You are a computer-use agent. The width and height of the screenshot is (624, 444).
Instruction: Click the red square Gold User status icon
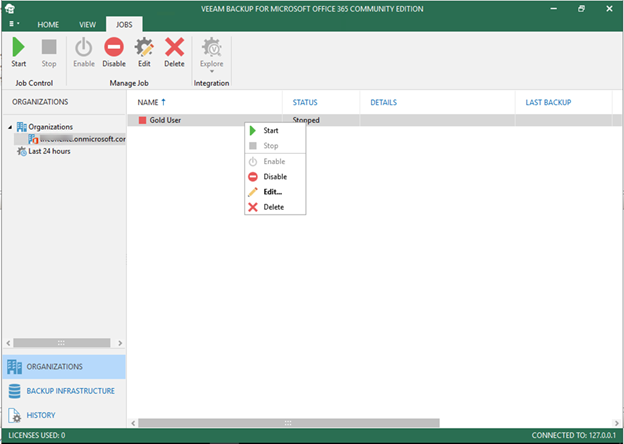point(142,120)
